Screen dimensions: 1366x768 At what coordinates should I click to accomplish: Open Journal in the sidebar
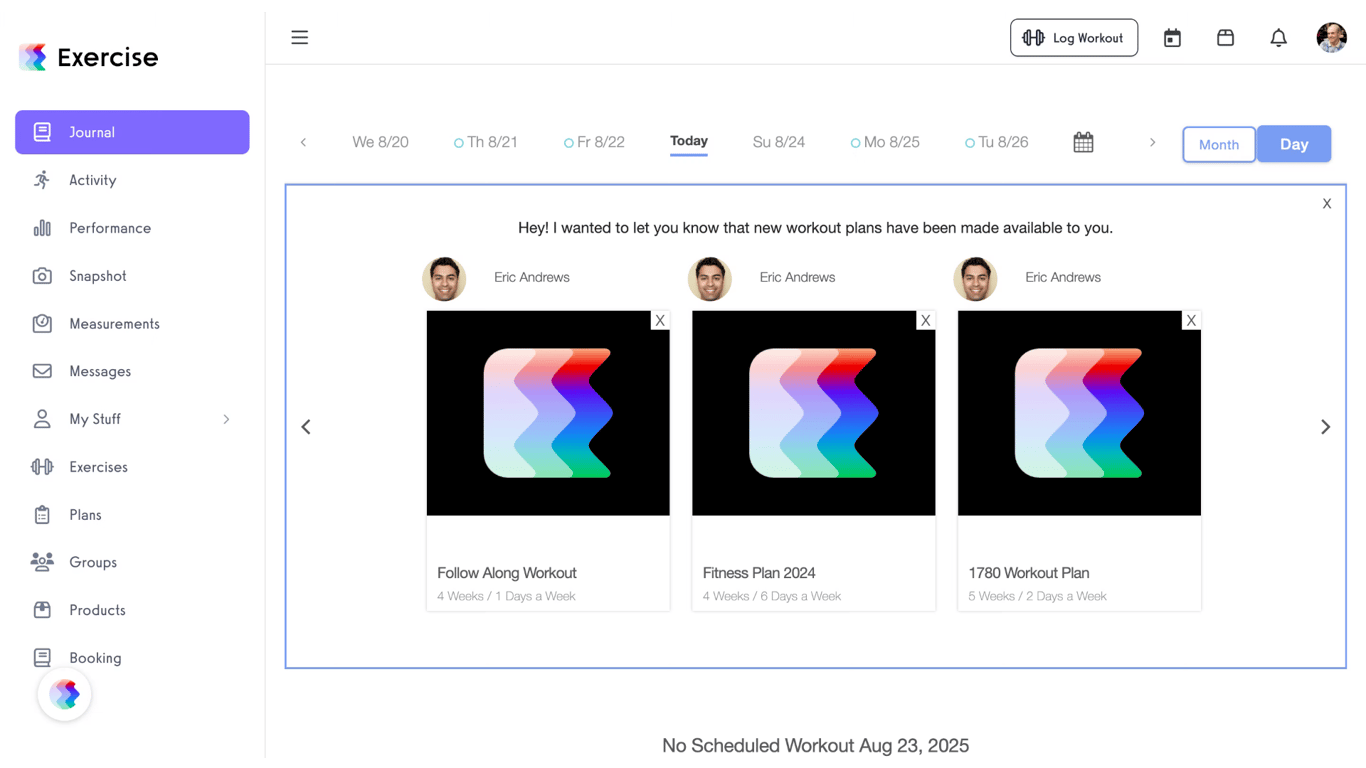pos(132,132)
